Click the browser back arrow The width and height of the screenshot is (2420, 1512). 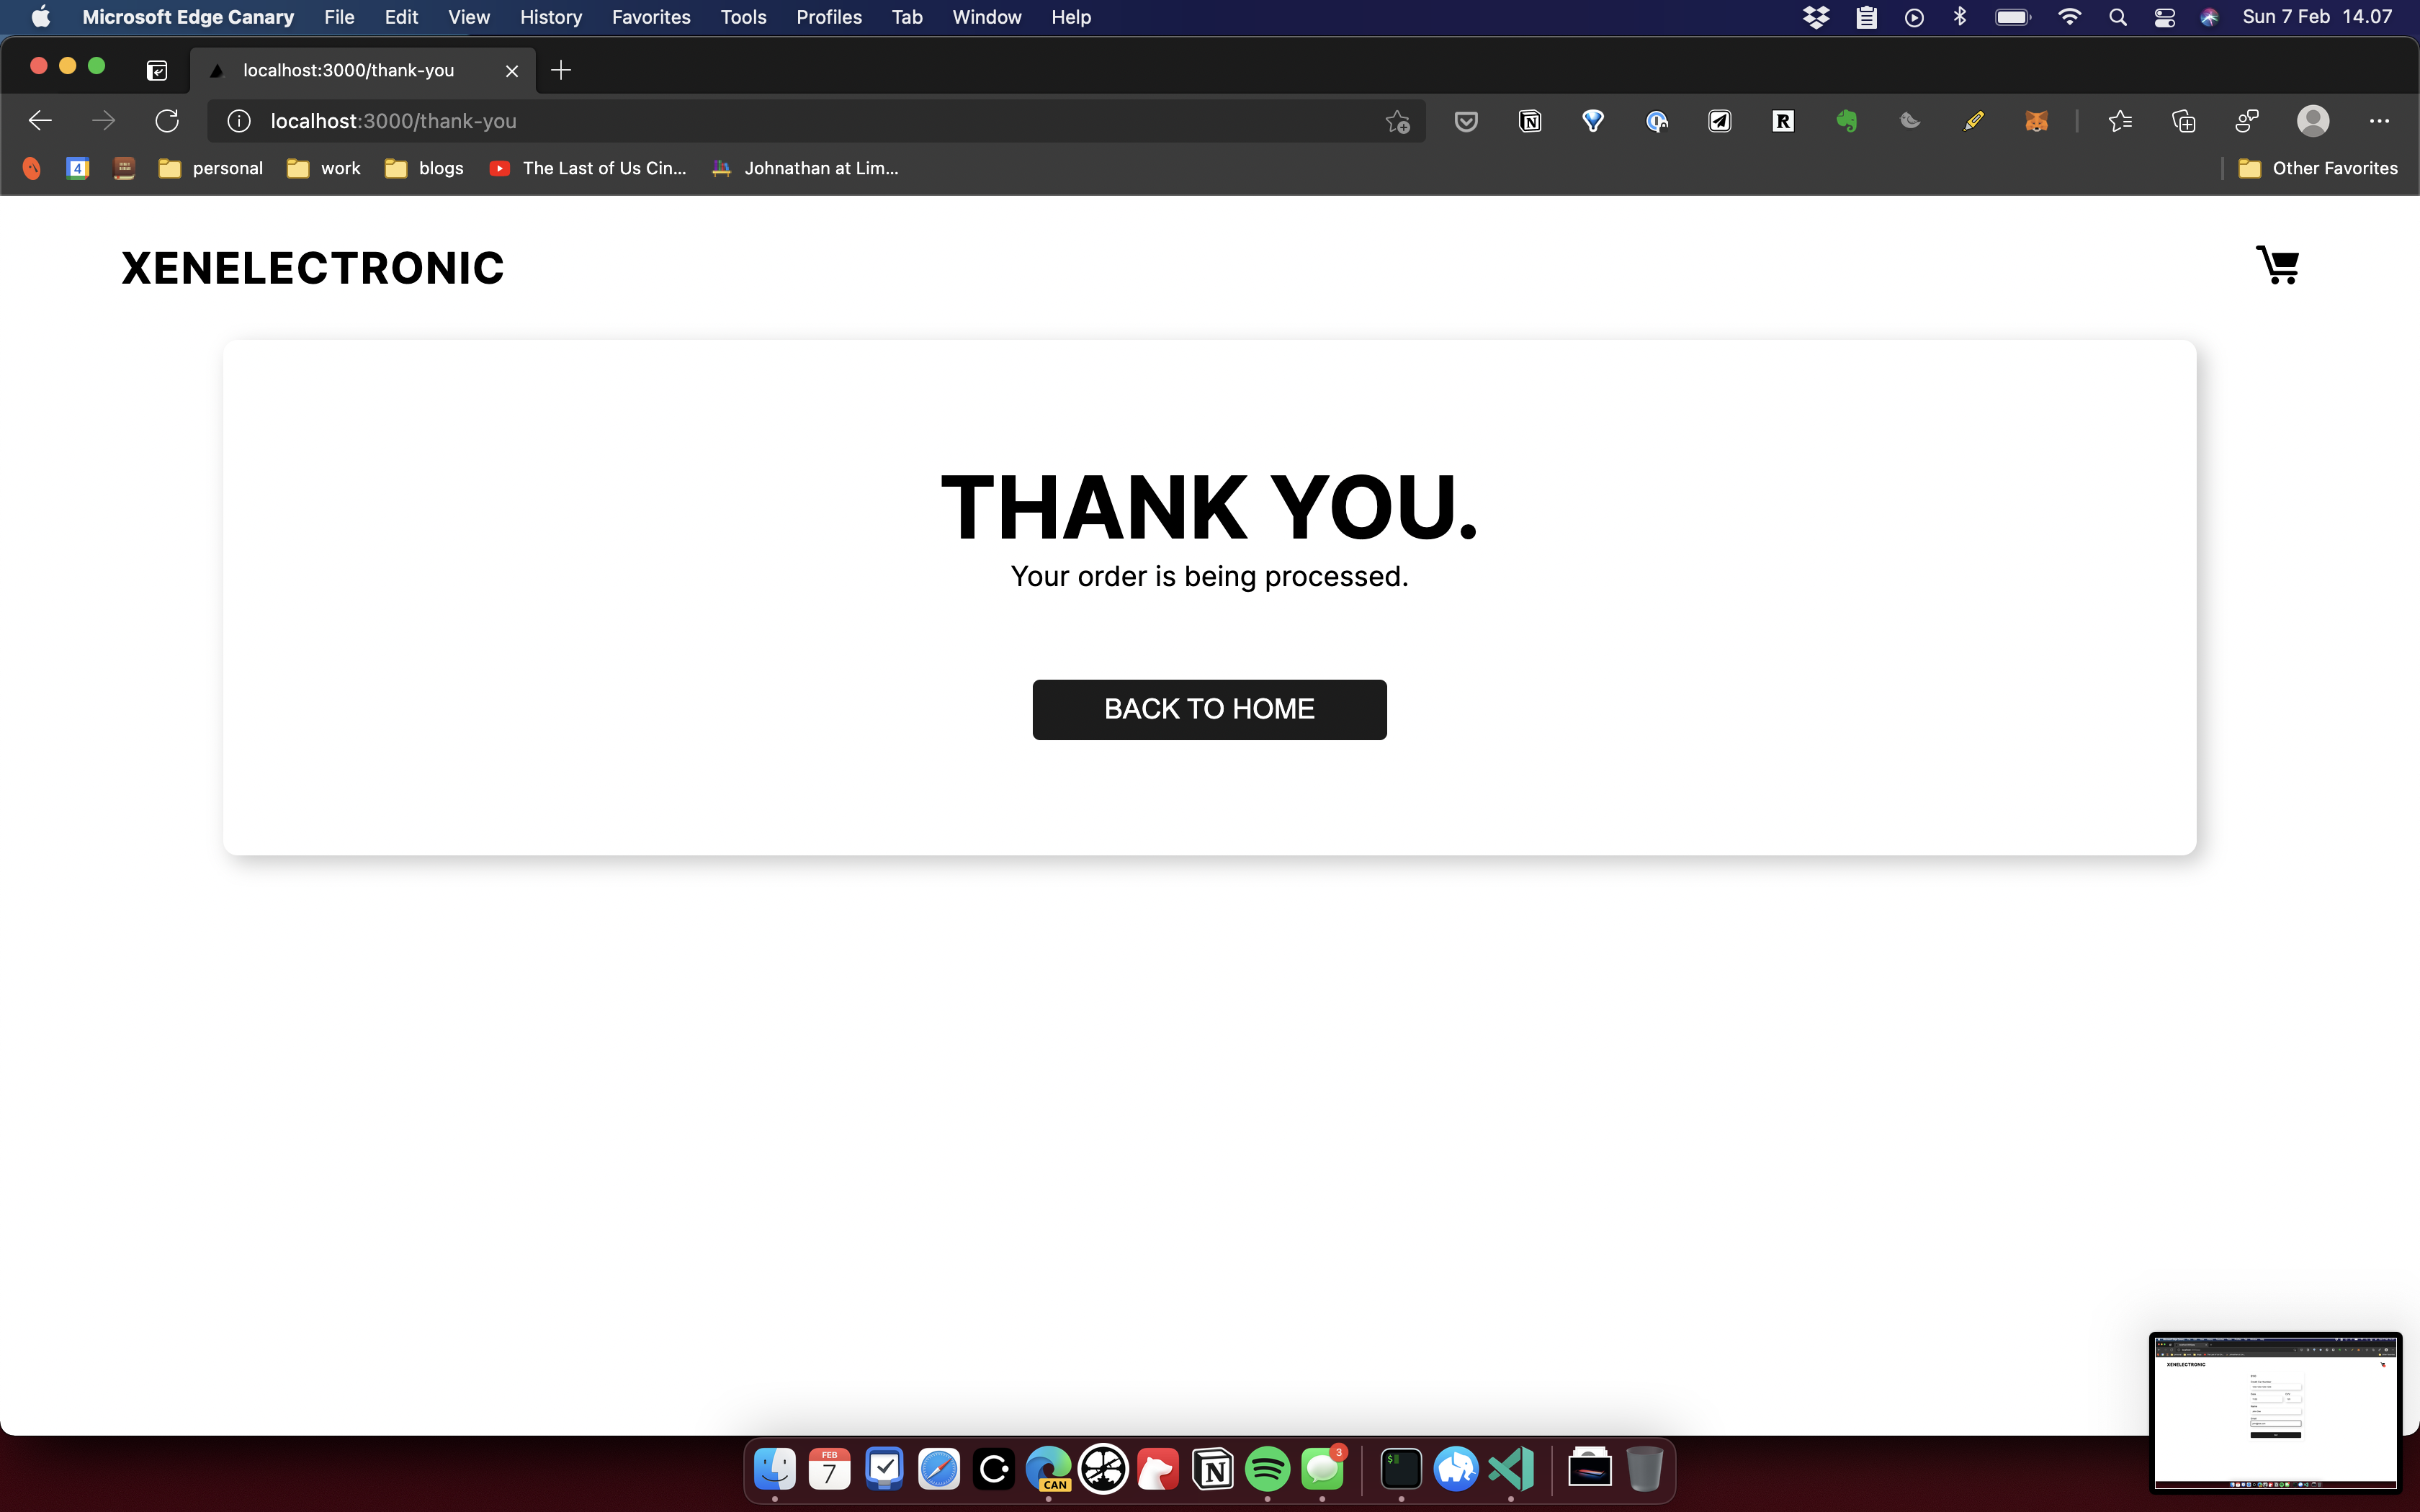40,121
